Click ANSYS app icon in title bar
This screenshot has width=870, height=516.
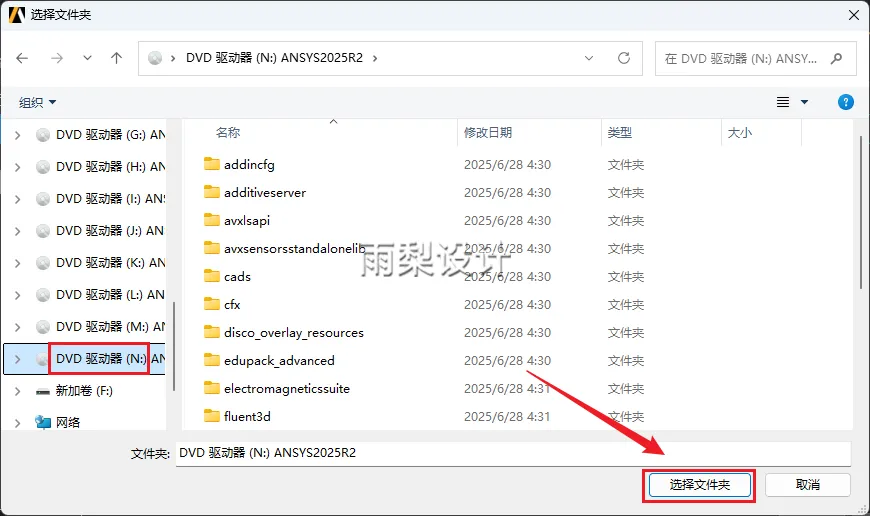(17, 15)
